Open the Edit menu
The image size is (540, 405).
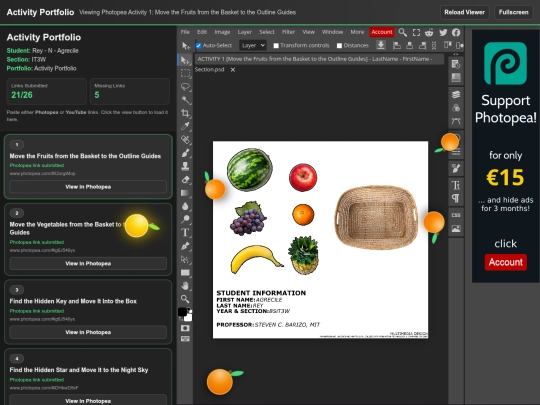[x=202, y=32]
